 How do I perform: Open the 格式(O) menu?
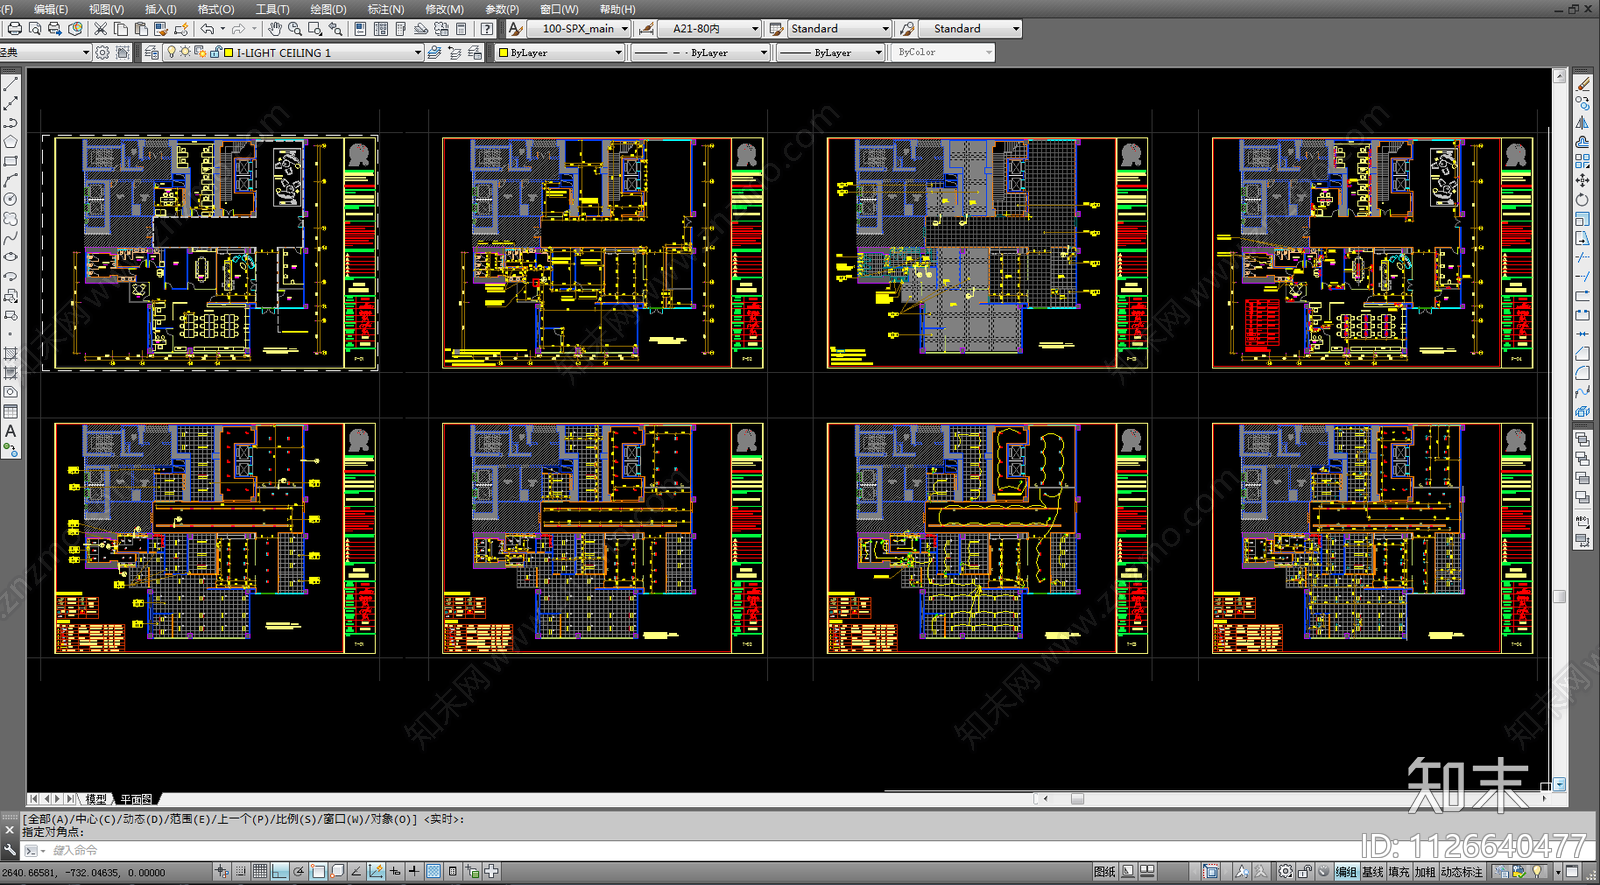tap(216, 9)
